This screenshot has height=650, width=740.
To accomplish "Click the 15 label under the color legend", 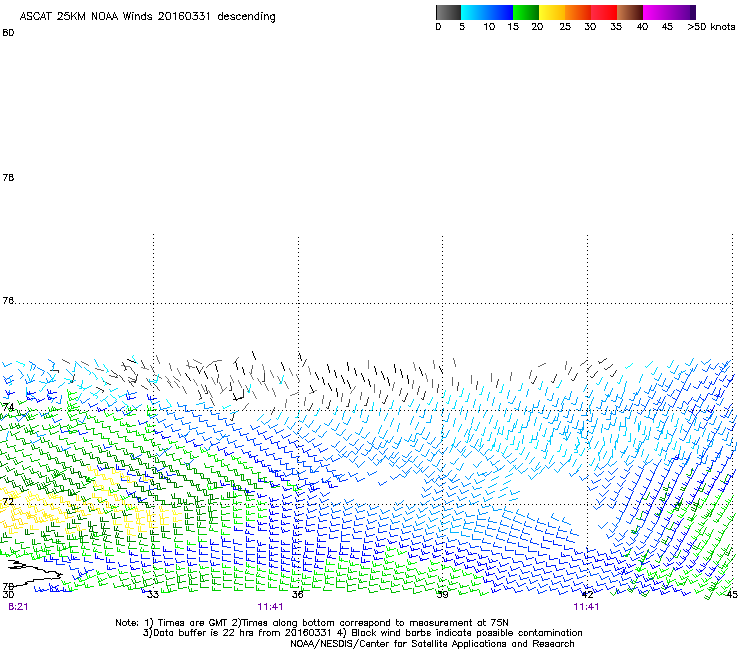I will coord(513,27).
